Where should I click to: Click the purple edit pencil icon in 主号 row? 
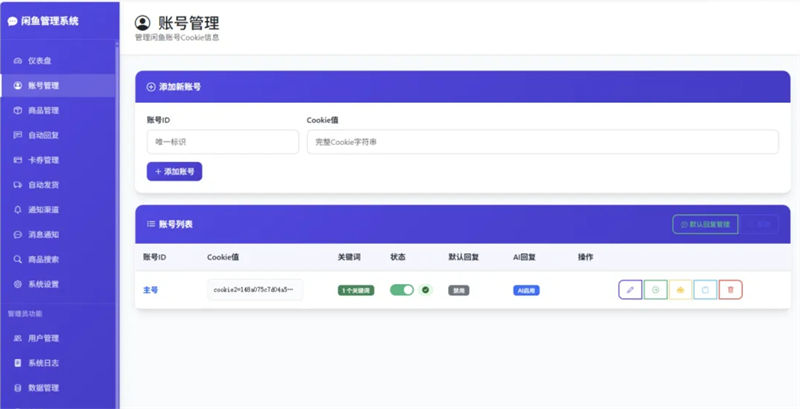tap(630, 290)
